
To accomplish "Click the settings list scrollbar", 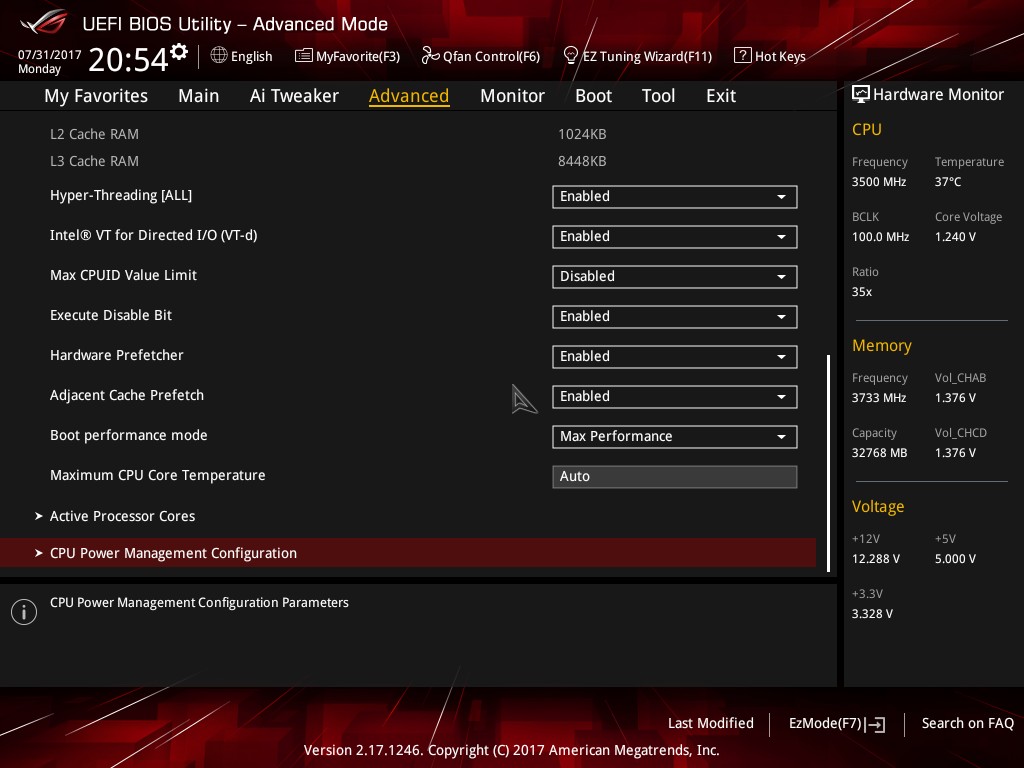I will pyautogui.click(x=828, y=463).
